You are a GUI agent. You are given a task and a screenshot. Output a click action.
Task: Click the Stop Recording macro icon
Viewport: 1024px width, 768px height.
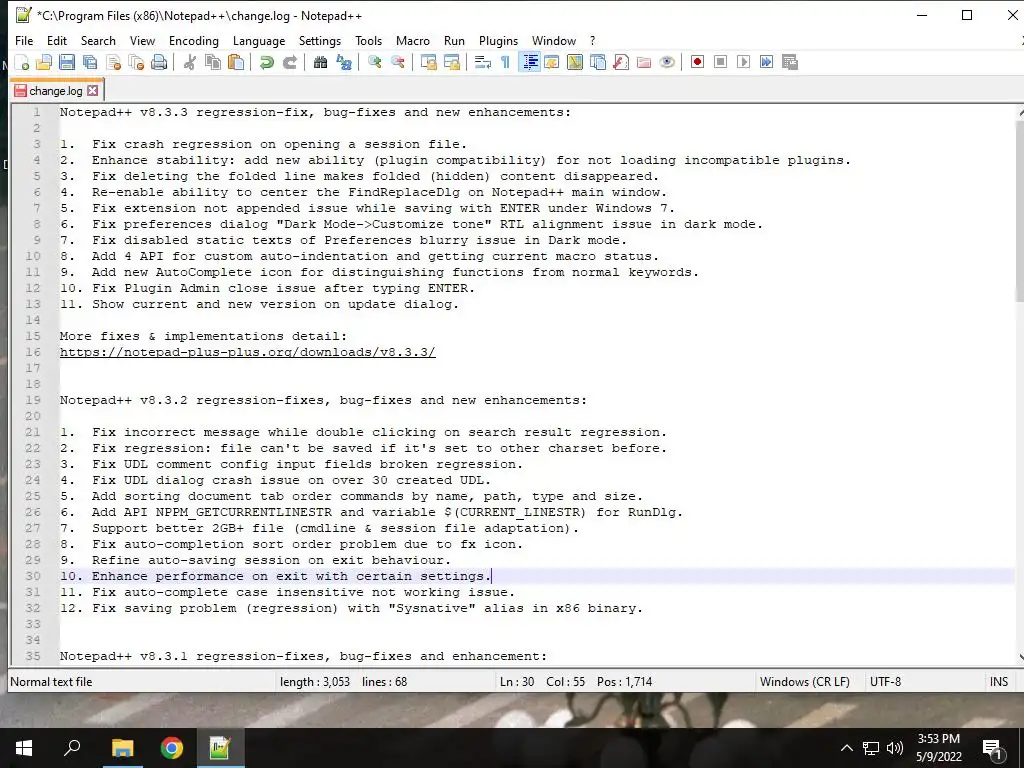[x=720, y=62]
